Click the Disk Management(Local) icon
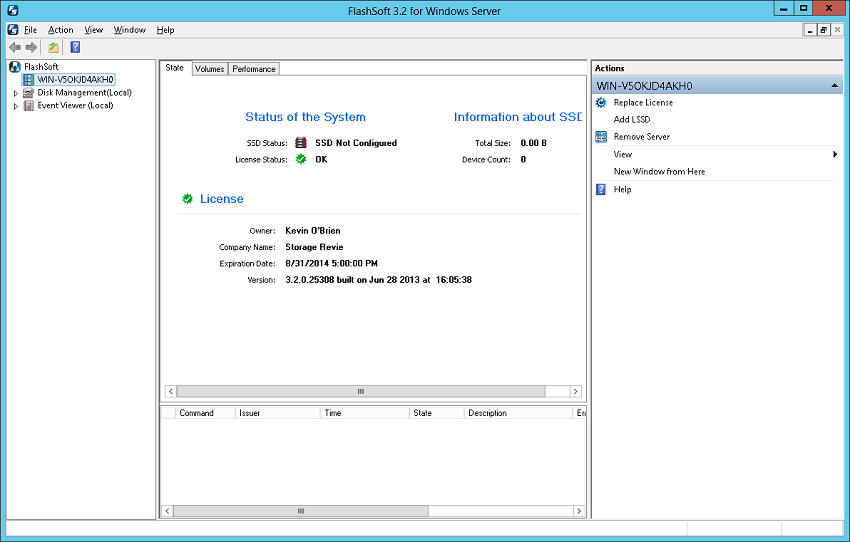 coord(29,93)
